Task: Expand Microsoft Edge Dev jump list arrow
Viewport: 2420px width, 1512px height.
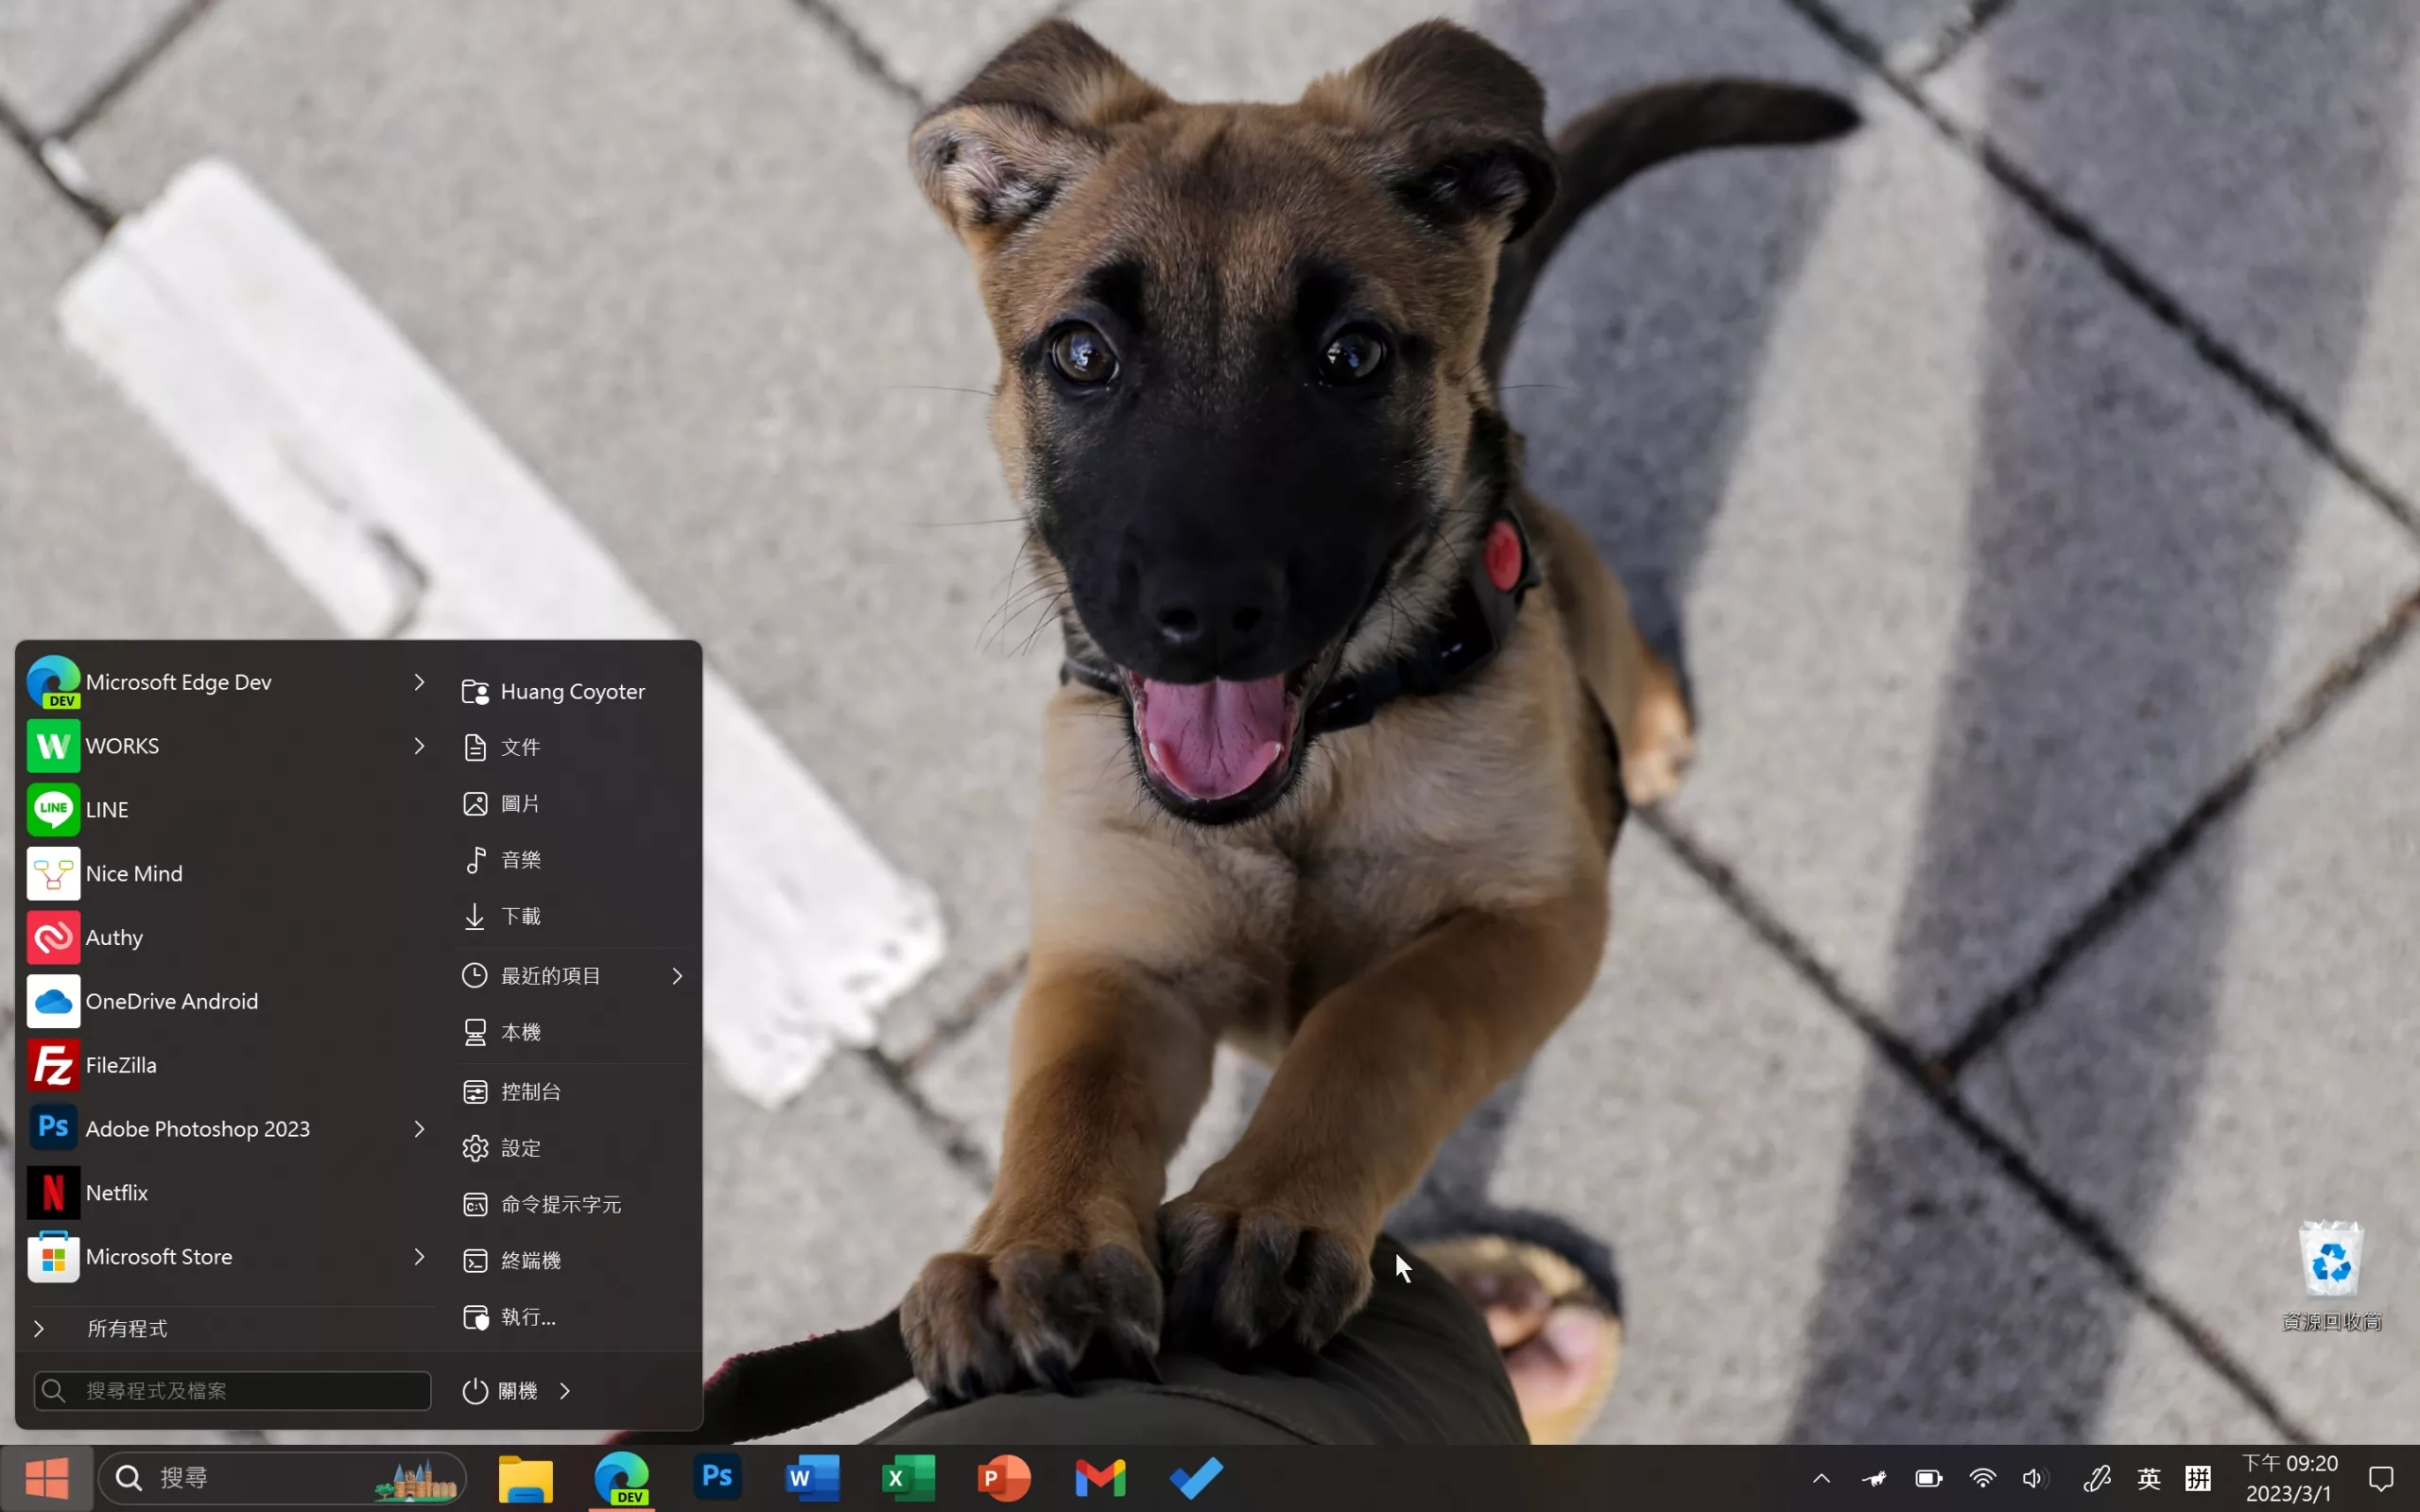Action: point(419,682)
